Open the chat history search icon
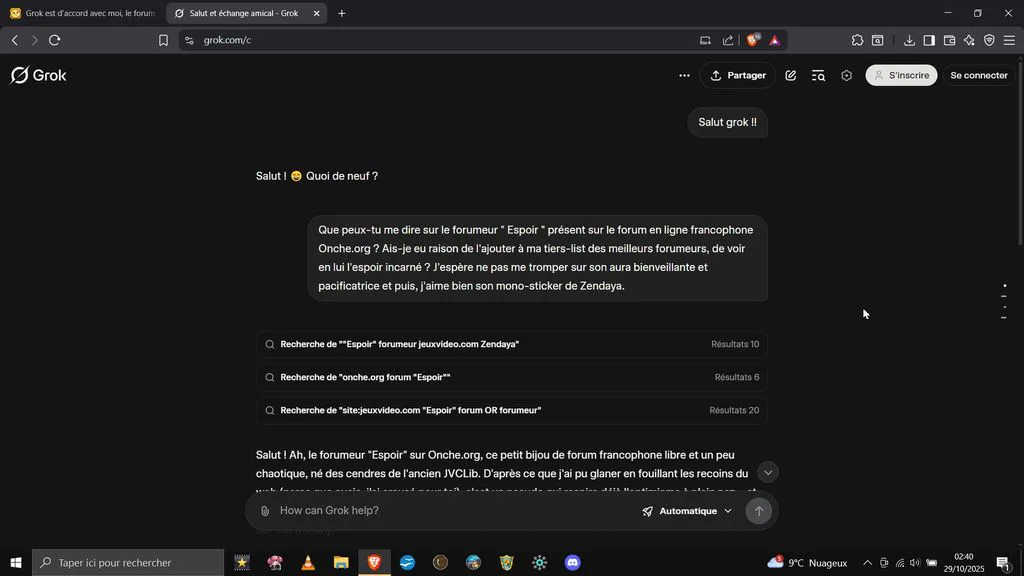 pos(818,76)
